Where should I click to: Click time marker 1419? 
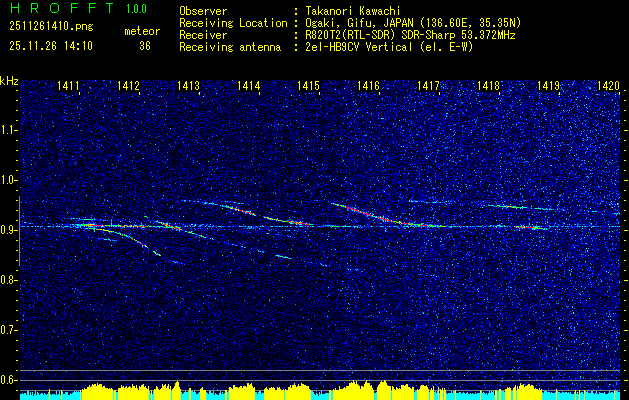(548, 85)
